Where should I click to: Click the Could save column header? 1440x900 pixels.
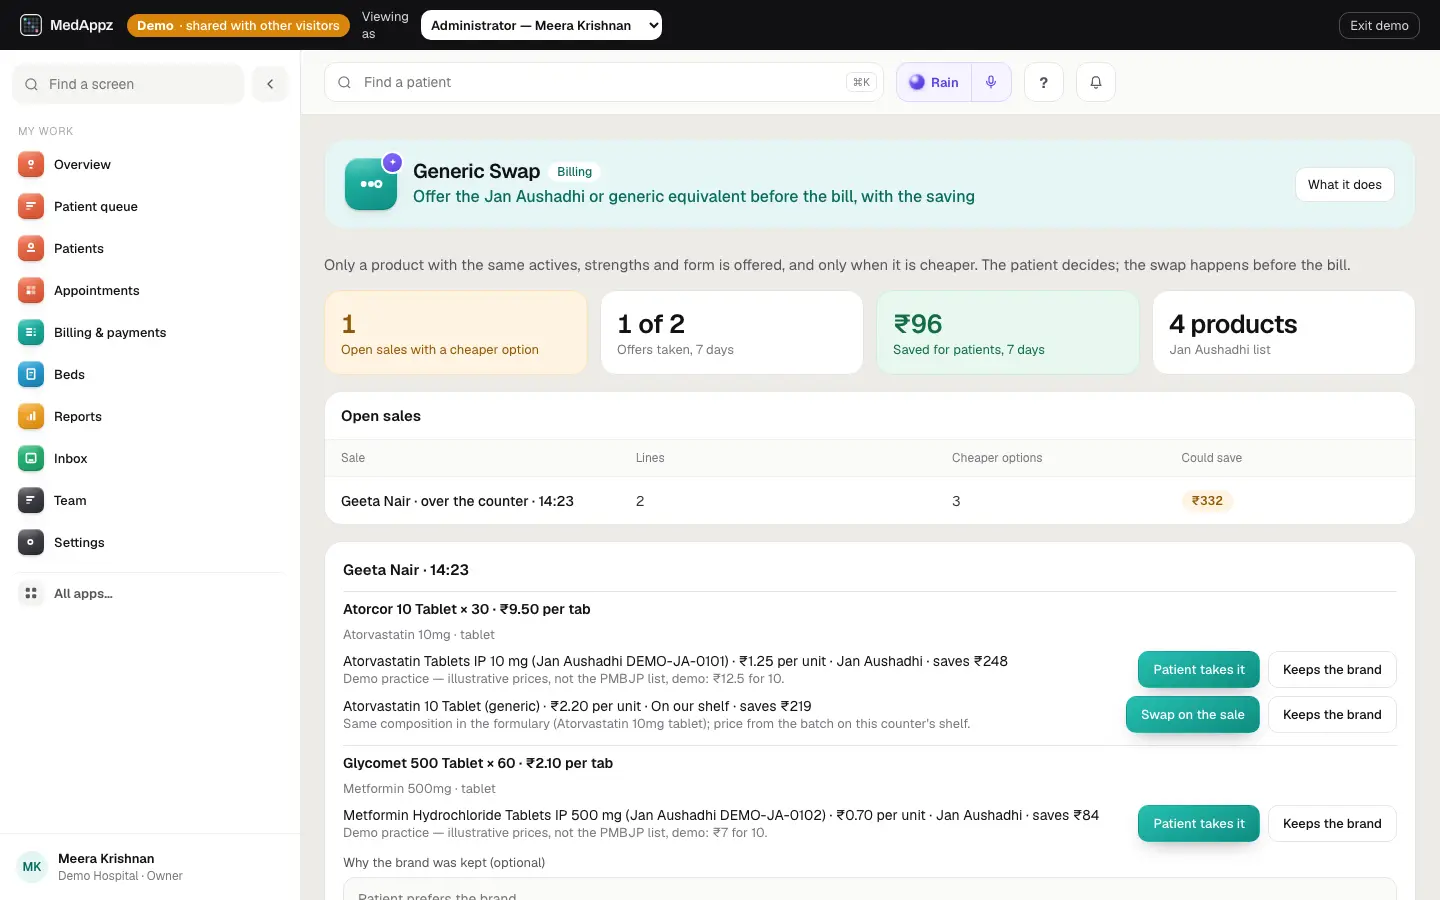pyautogui.click(x=1211, y=458)
